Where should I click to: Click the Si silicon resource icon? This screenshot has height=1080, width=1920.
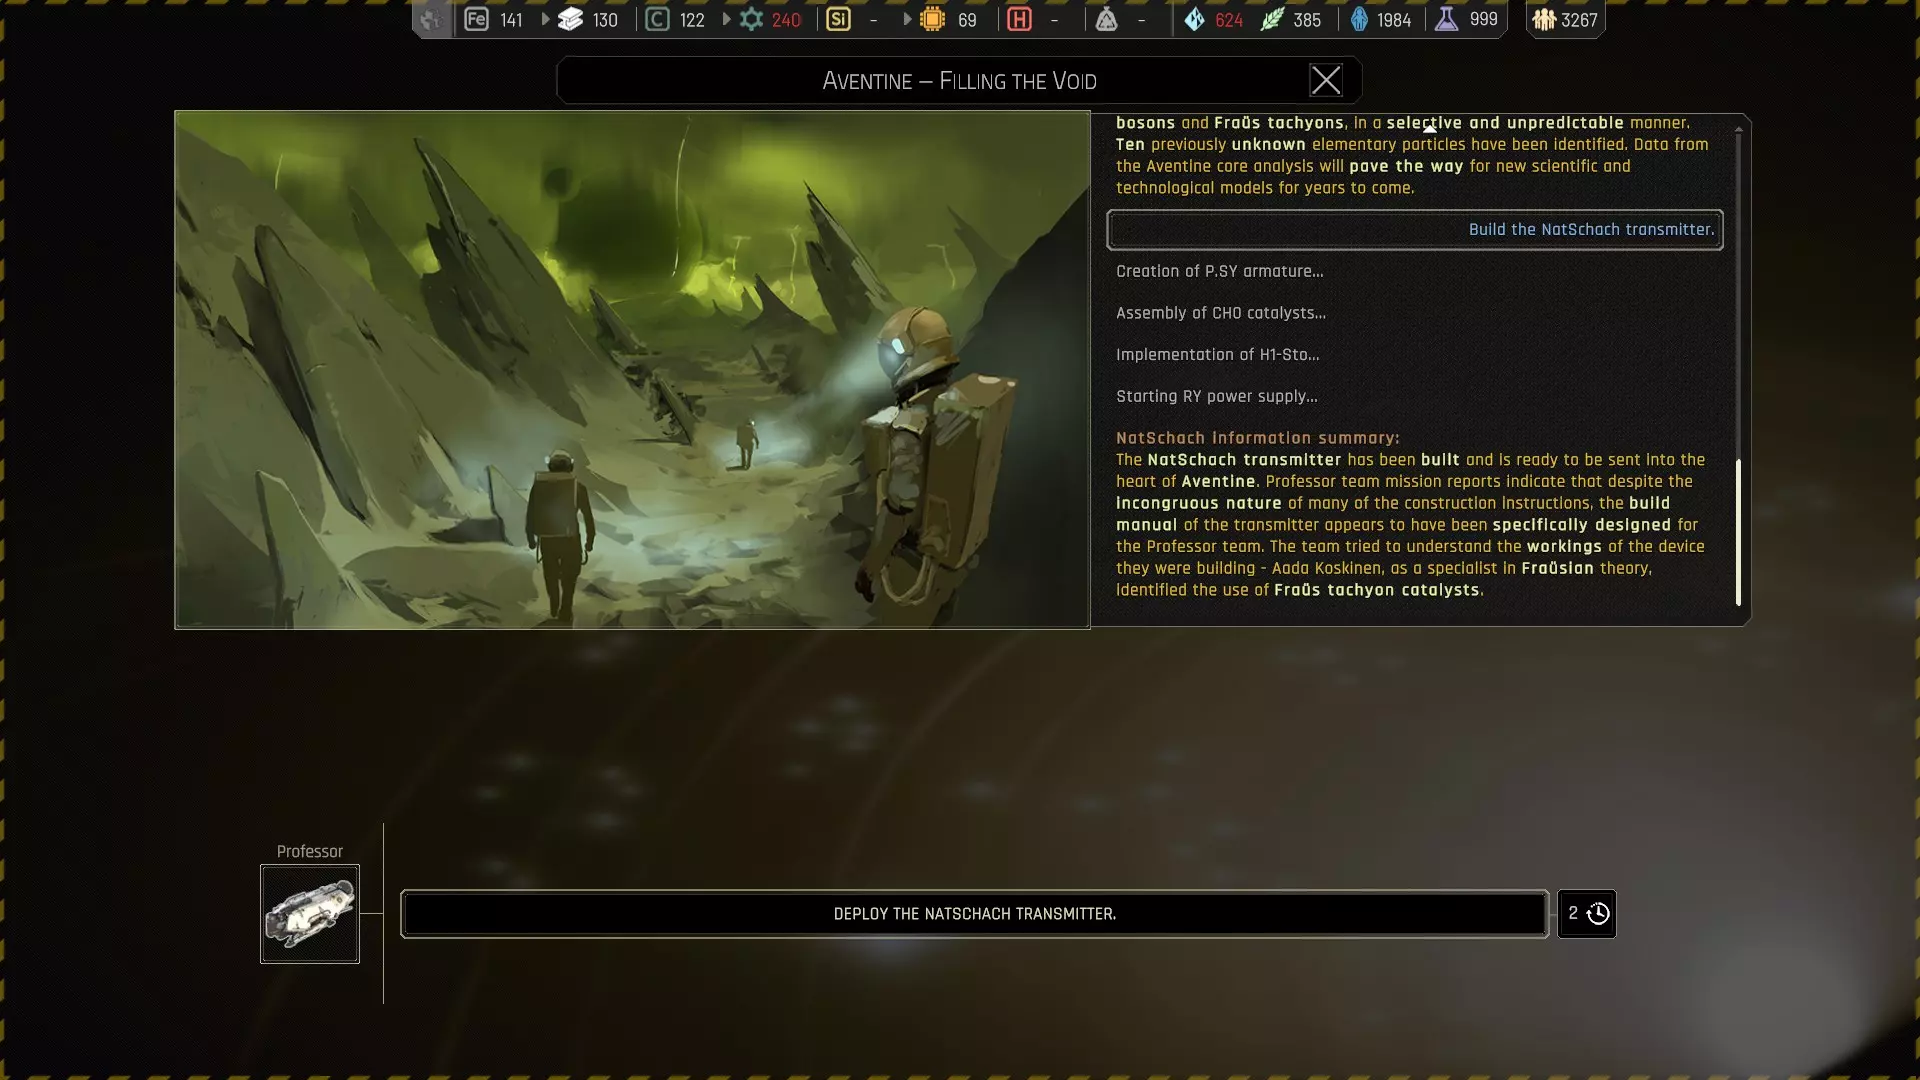pyautogui.click(x=838, y=19)
